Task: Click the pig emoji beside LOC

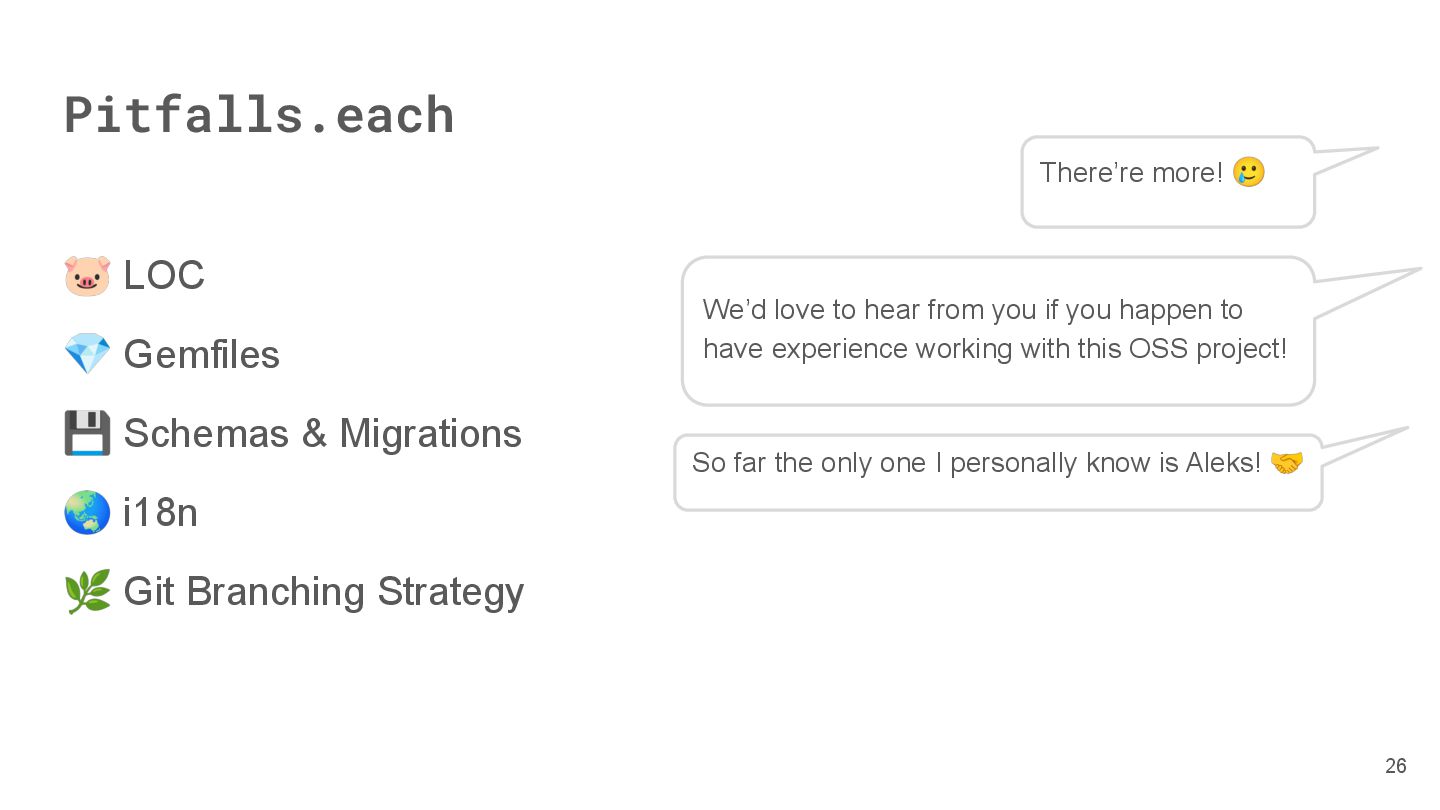Action: tap(87, 275)
